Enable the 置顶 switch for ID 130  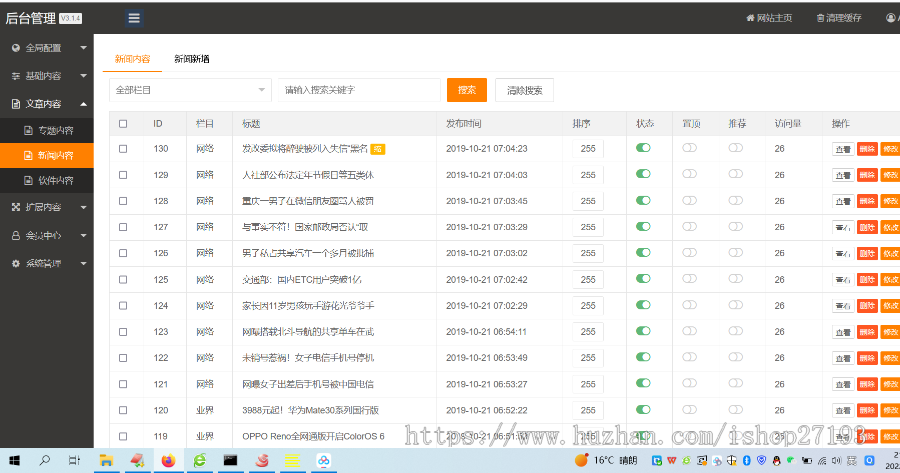pos(689,148)
